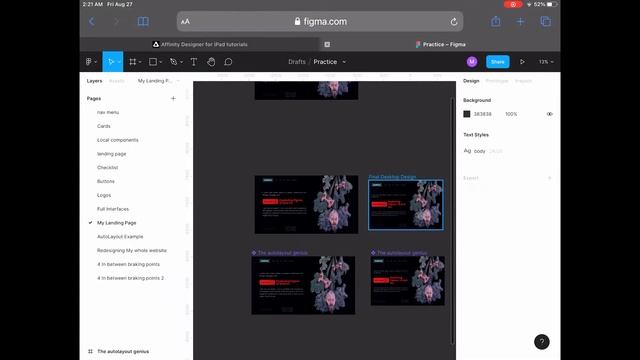Expand the Move tool options arrow
The width and height of the screenshot is (640, 360).
(119, 62)
